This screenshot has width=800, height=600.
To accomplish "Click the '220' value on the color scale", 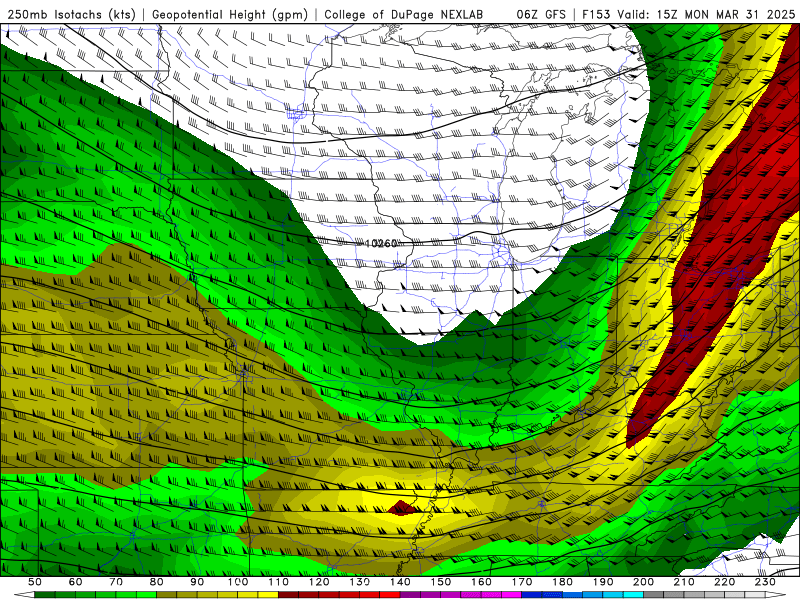I will pos(725,582).
